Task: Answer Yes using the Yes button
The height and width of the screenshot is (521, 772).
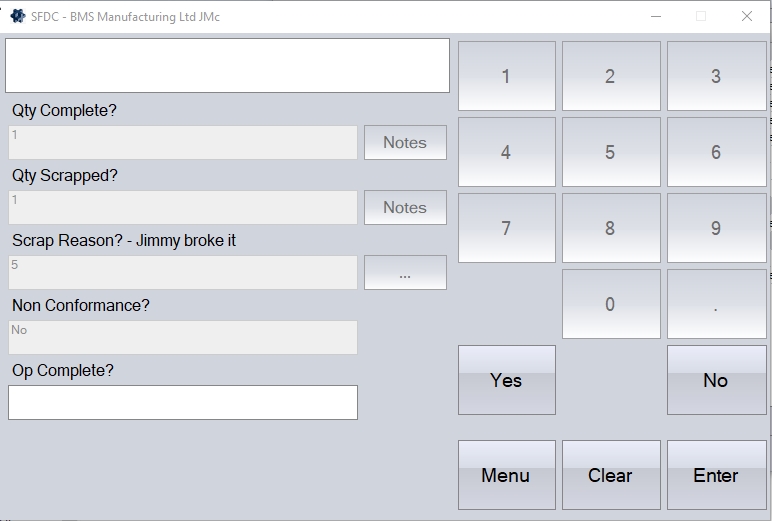Action: [506, 380]
